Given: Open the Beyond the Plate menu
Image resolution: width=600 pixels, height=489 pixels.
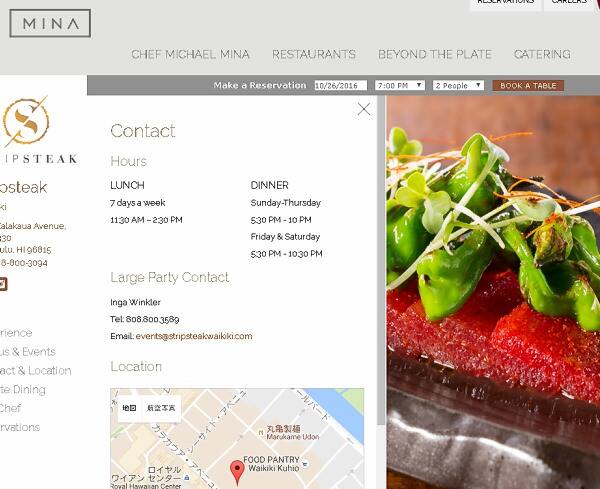Looking at the screenshot, I should point(435,54).
